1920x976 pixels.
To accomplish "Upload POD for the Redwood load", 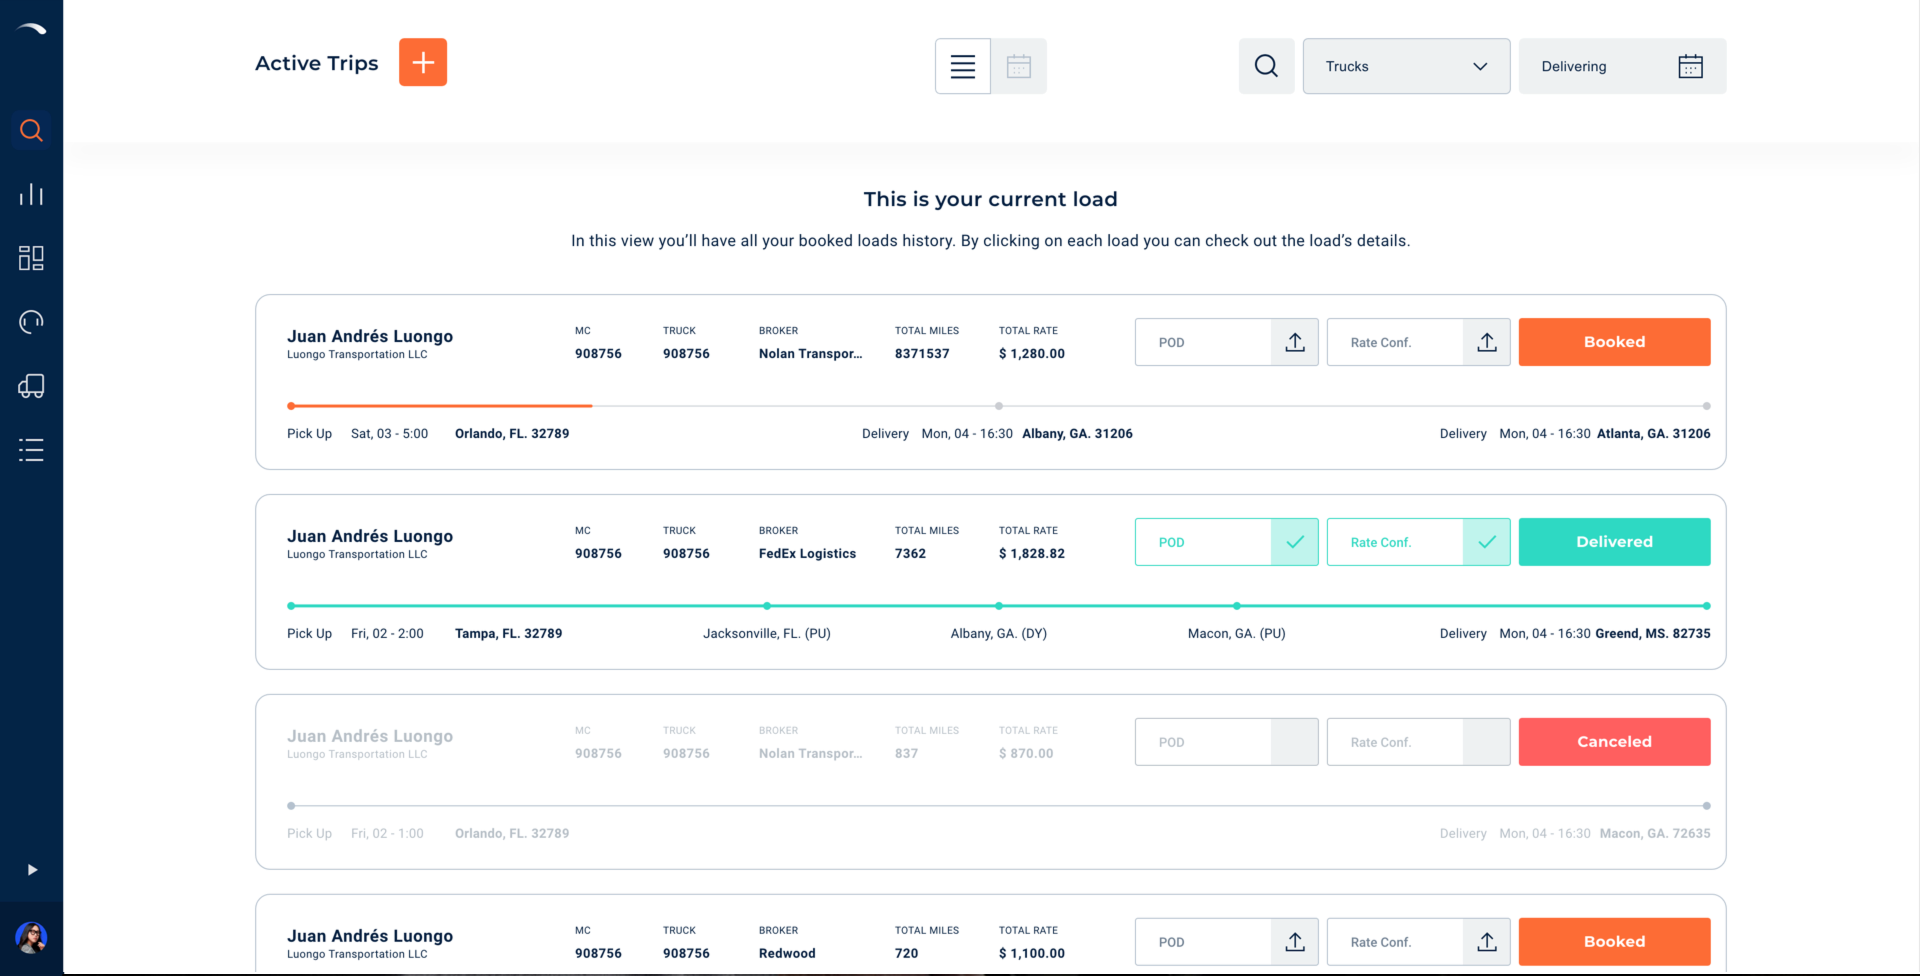I will (x=1295, y=942).
